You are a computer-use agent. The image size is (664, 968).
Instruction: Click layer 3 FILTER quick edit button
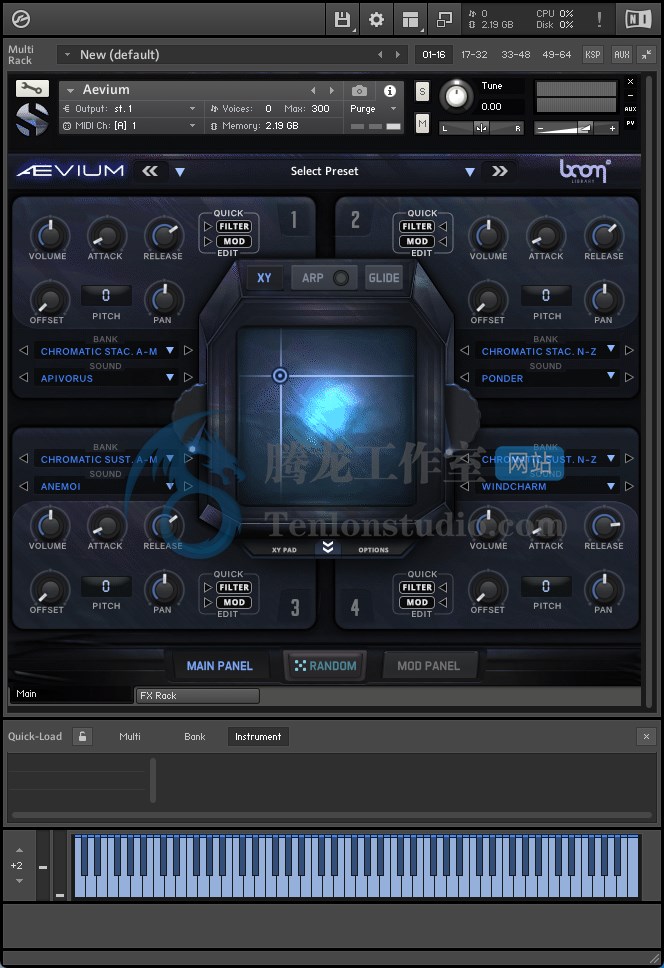(x=234, y=587)
